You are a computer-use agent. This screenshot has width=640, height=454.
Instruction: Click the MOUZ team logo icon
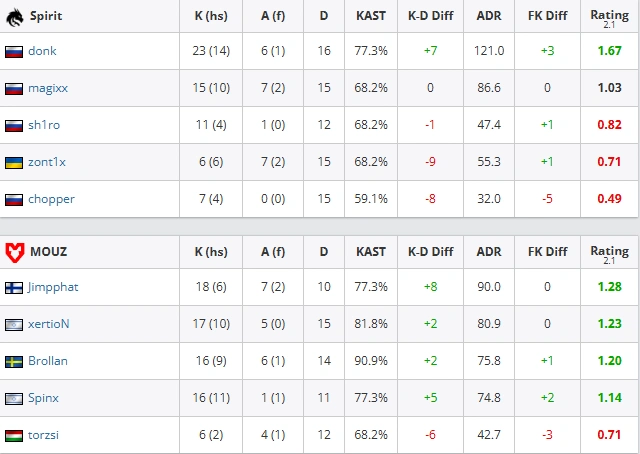point(14,250)
